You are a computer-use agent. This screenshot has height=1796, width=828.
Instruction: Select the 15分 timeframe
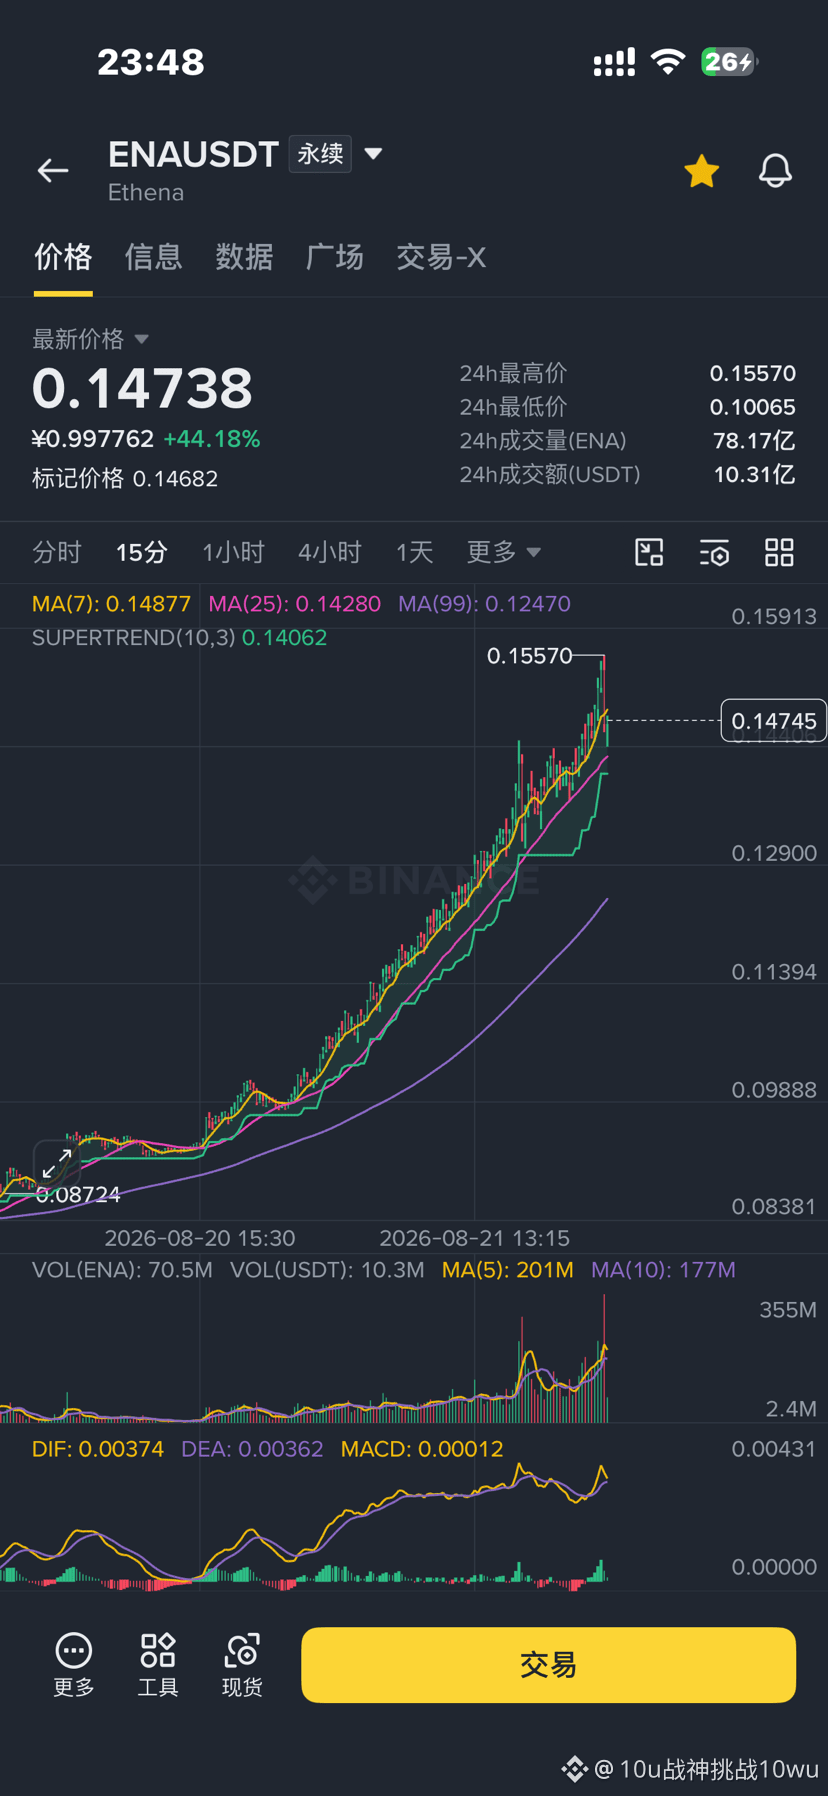coord(141,552)
